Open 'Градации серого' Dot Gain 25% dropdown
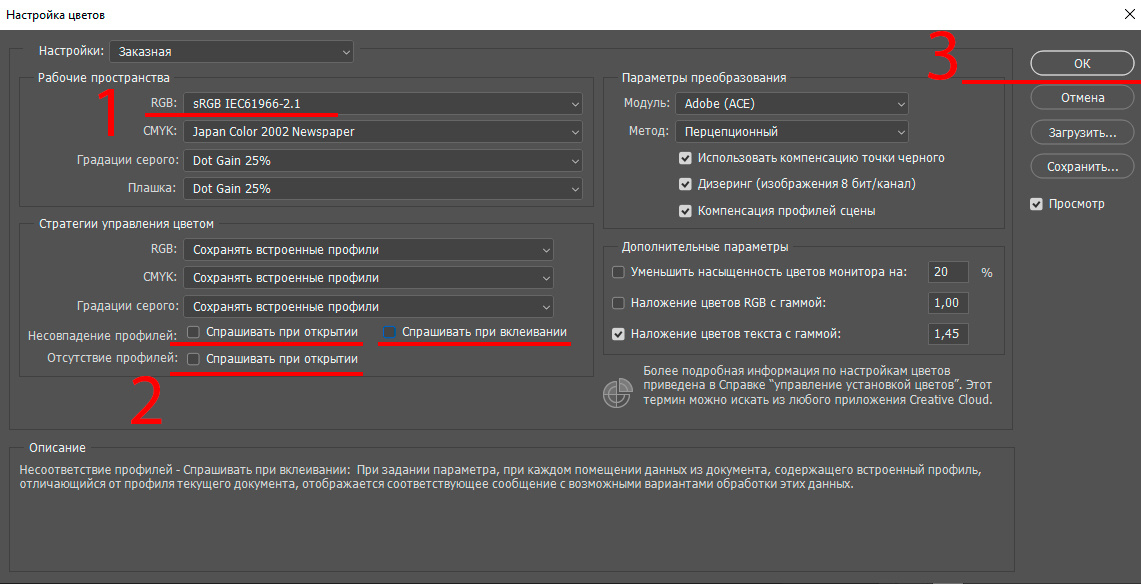Image resolution: width=1141 pixels, height=584 pixels. click(382, 160)
